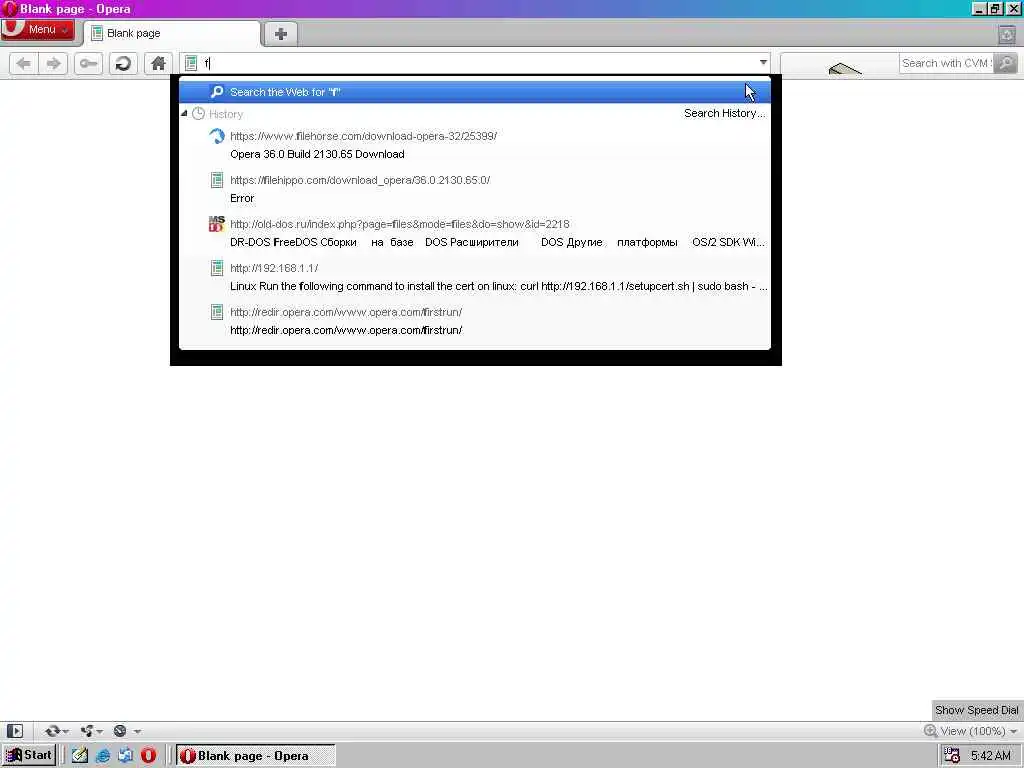Open the filehippo.com download_opera suggestion
The width and height of the screenshot is (1024, 768).
(475, 189)
